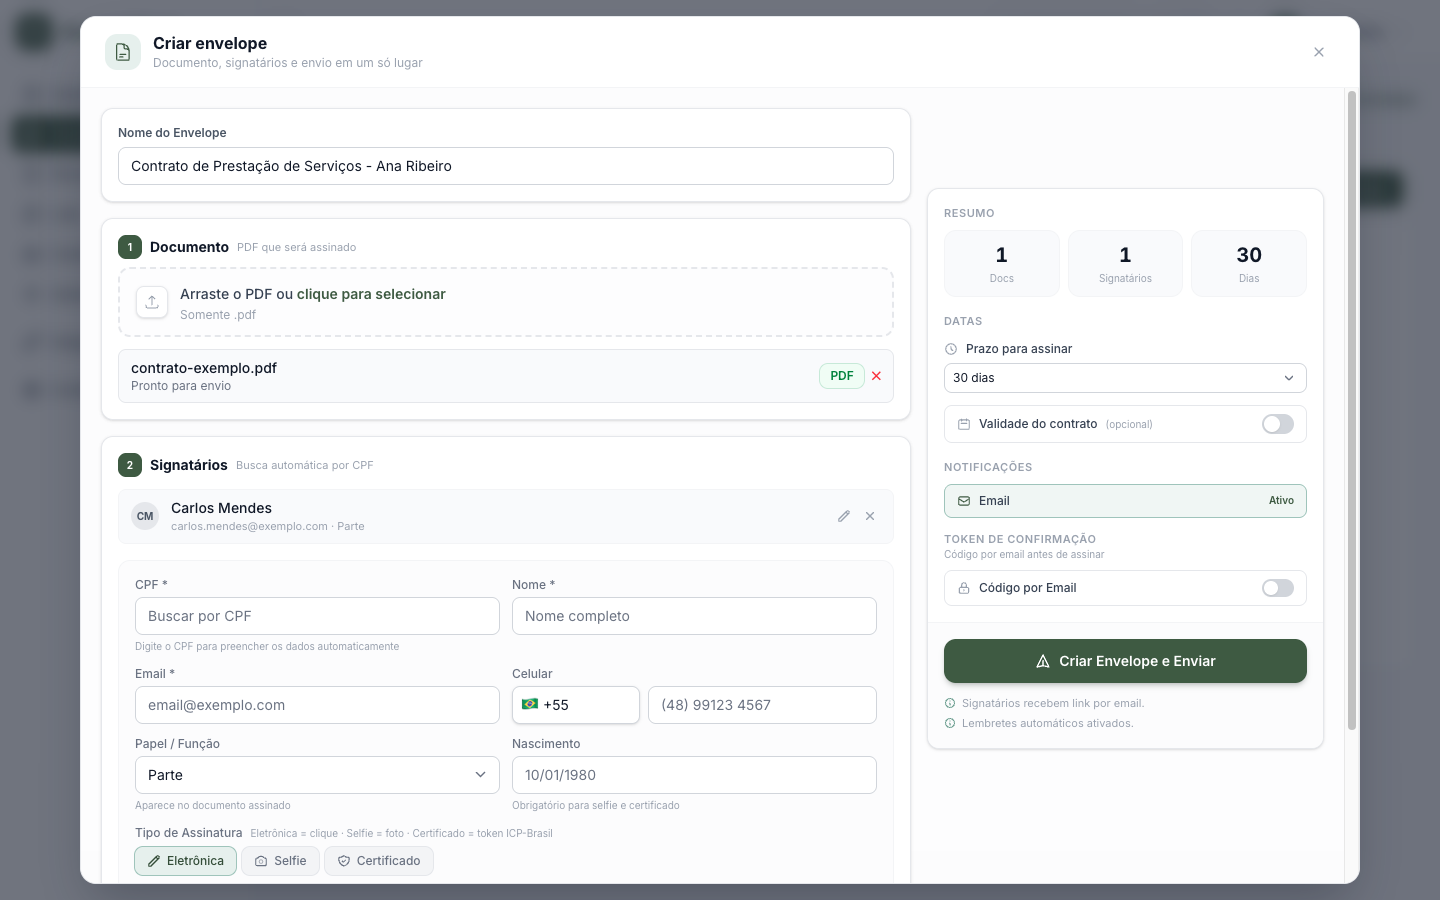Click the PDF upload arrow icon
The image size is (1440, 900).
tap(152, 302)
